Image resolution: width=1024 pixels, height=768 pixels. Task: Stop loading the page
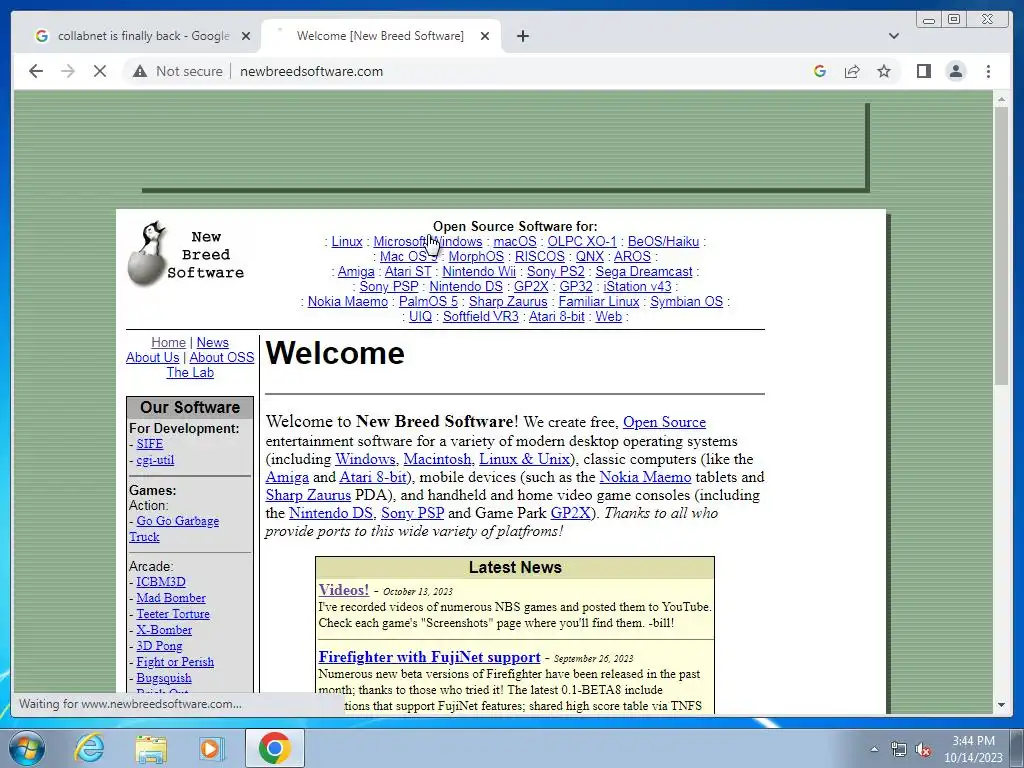point(100,71)
